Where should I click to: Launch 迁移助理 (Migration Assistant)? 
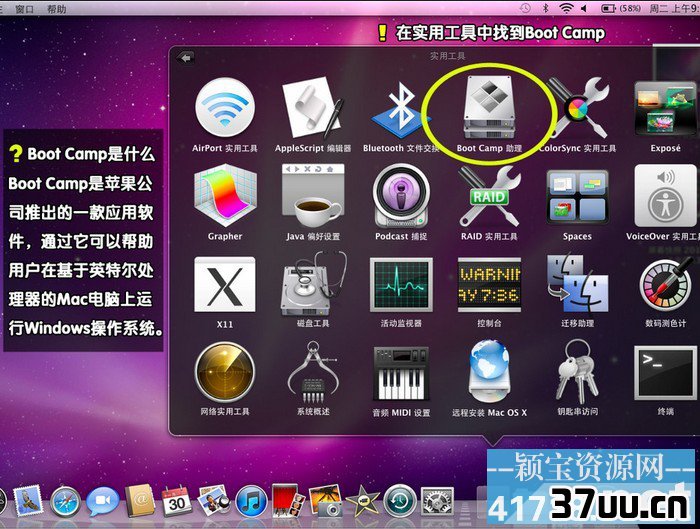[577, 284]
